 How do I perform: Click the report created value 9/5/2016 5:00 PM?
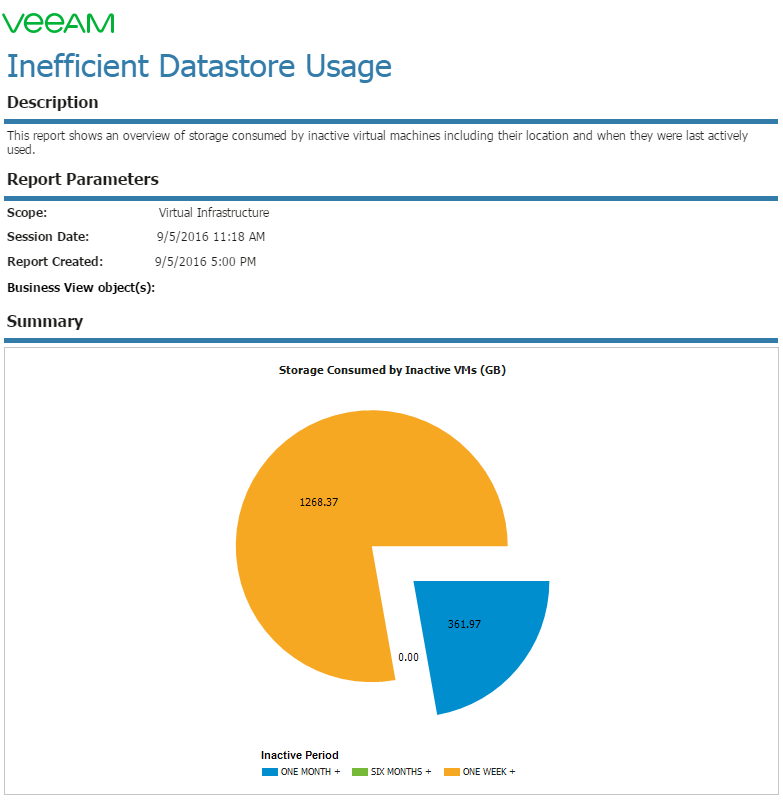[x=205, y=261]
